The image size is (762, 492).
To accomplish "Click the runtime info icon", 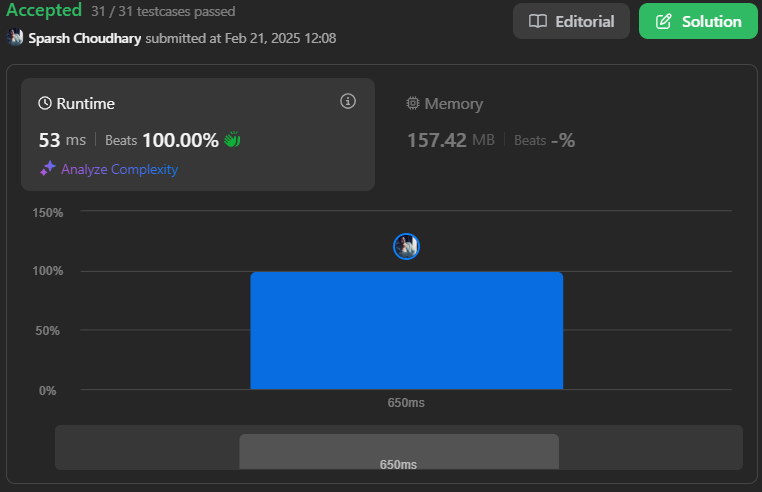I will pos(347,101).
